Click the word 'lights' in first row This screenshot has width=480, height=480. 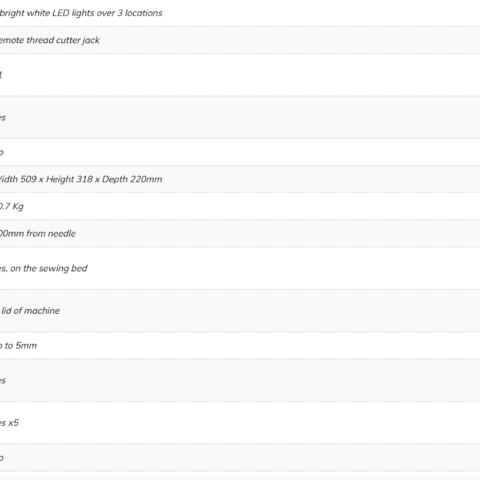coord(82,13)
